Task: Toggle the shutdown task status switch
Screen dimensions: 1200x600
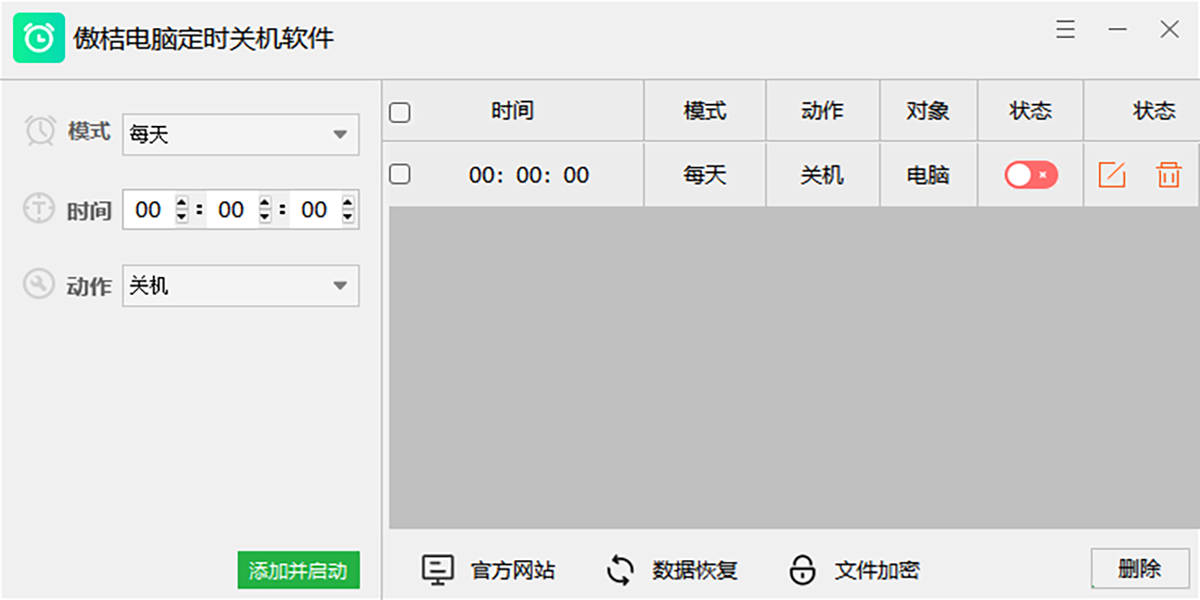Action: (1030, 174)
